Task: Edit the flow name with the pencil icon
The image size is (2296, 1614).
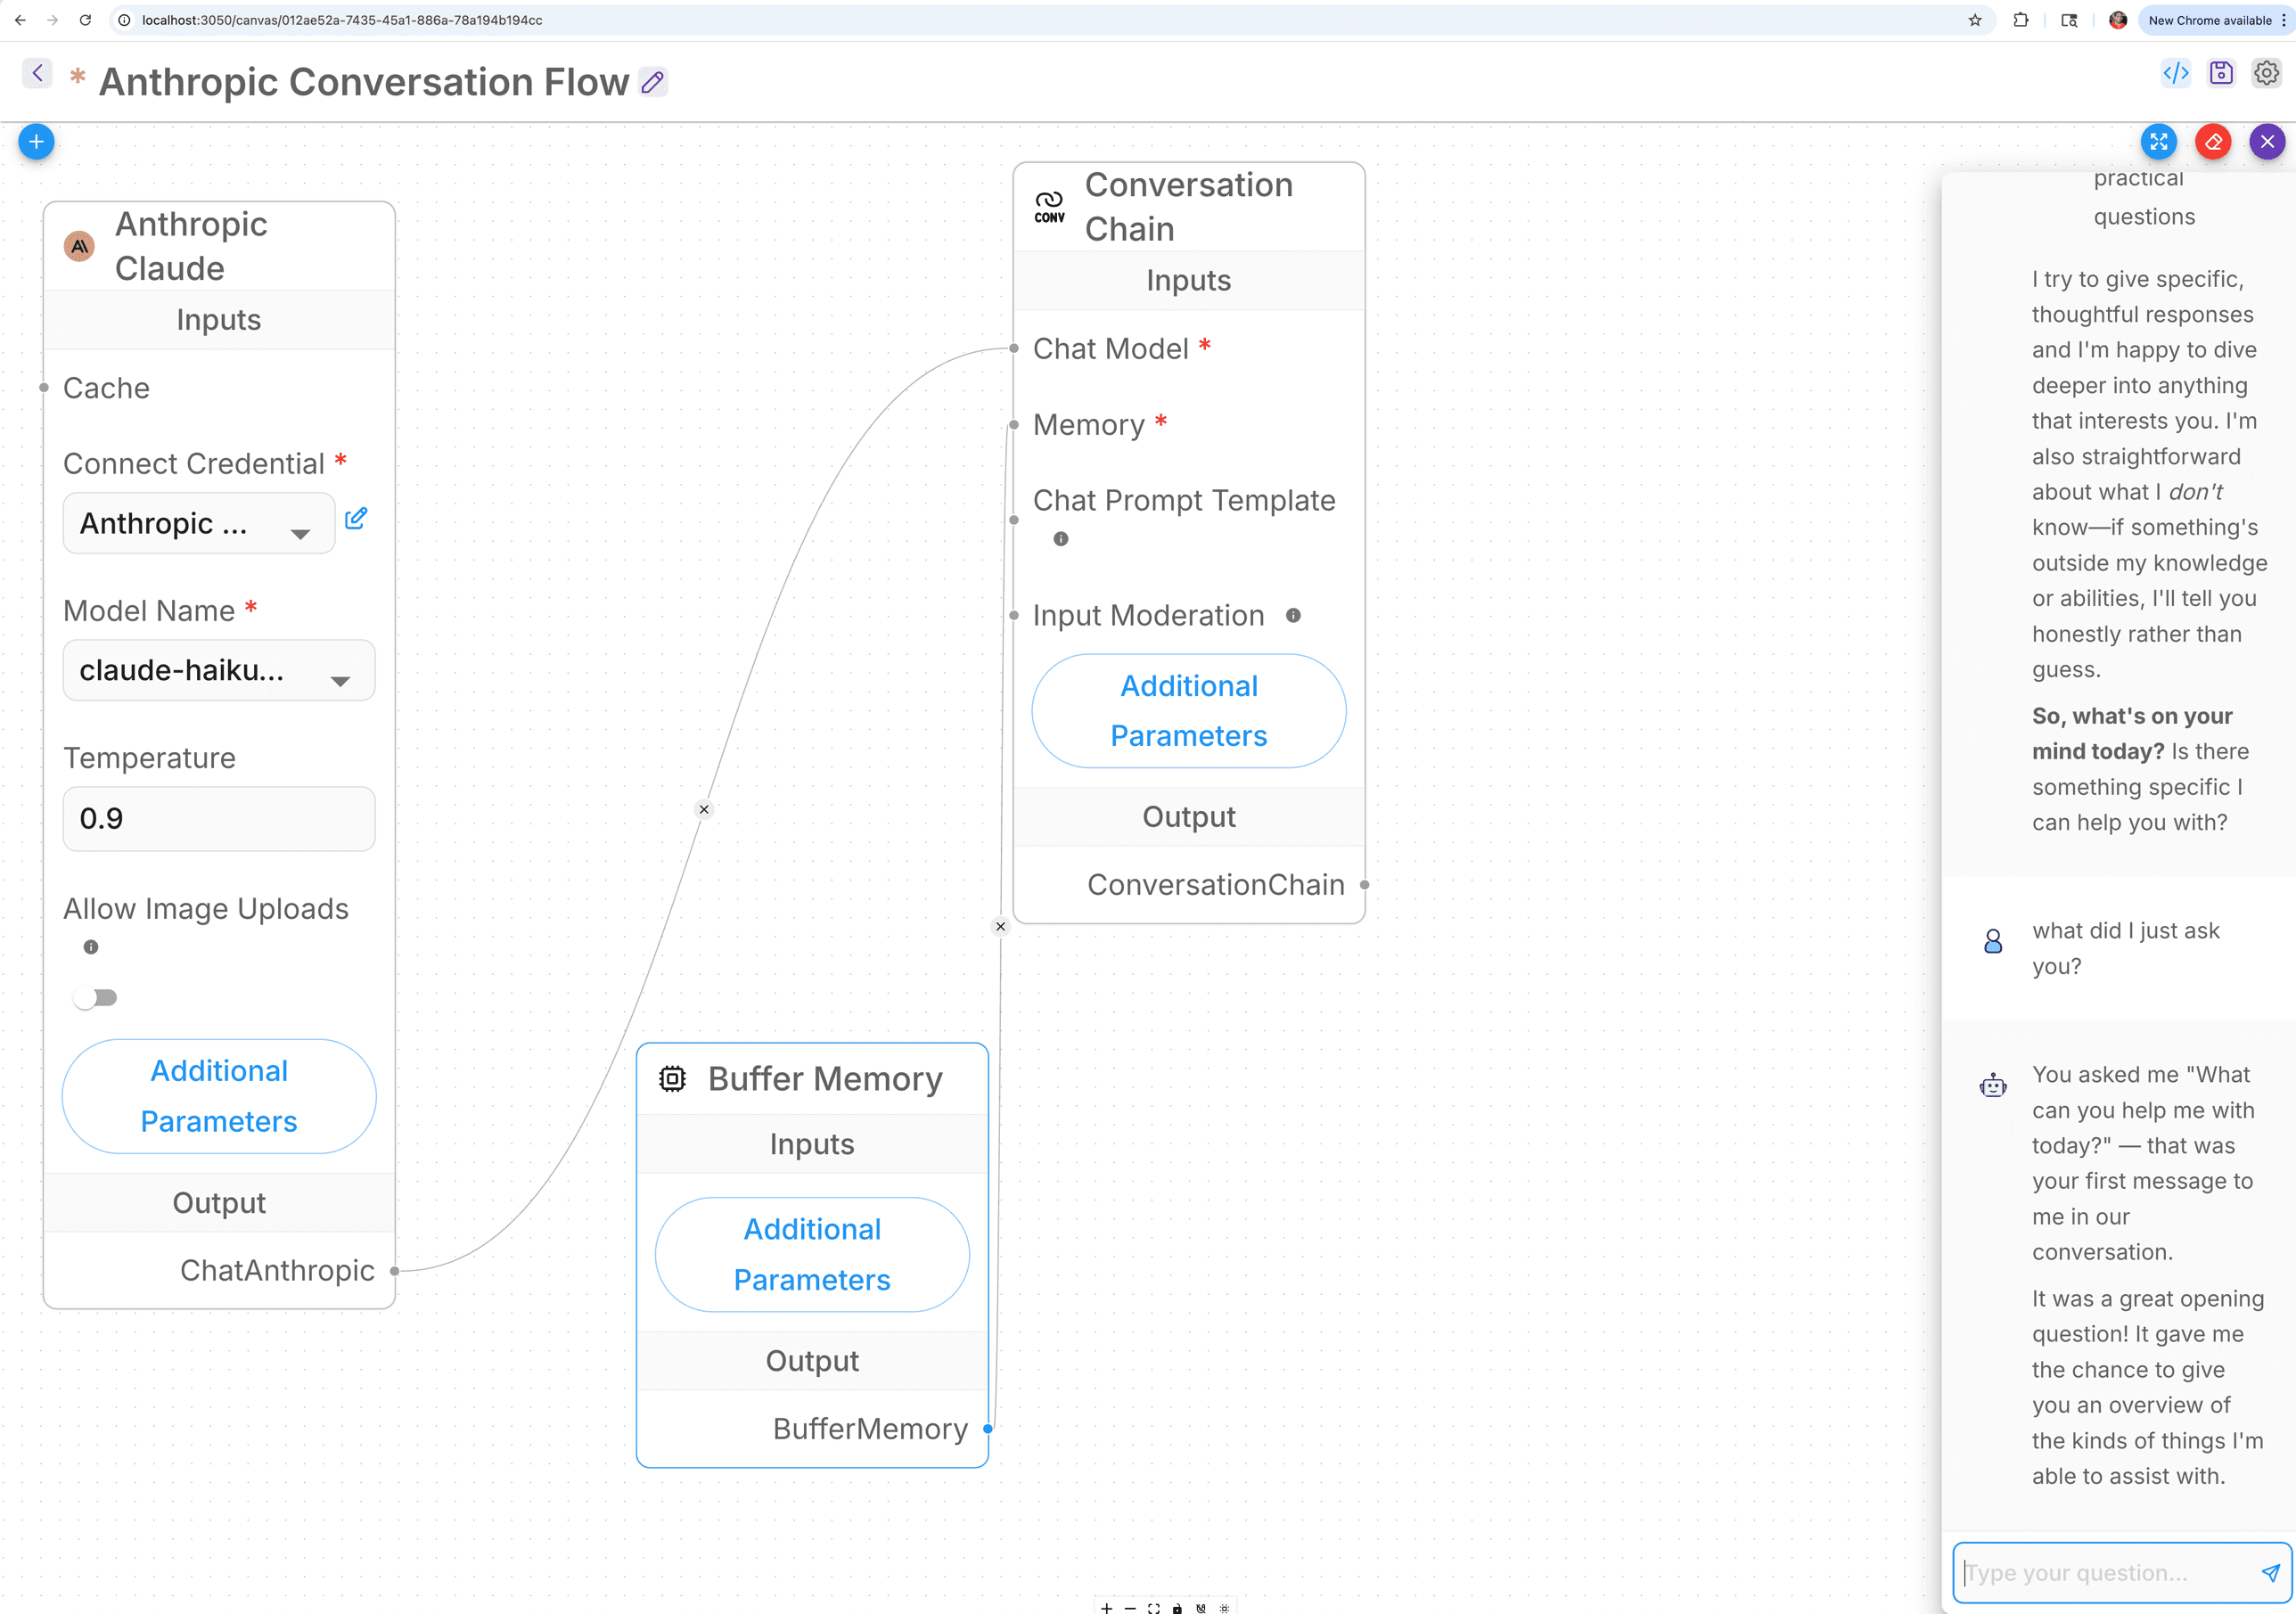Action: coord(653,82)
